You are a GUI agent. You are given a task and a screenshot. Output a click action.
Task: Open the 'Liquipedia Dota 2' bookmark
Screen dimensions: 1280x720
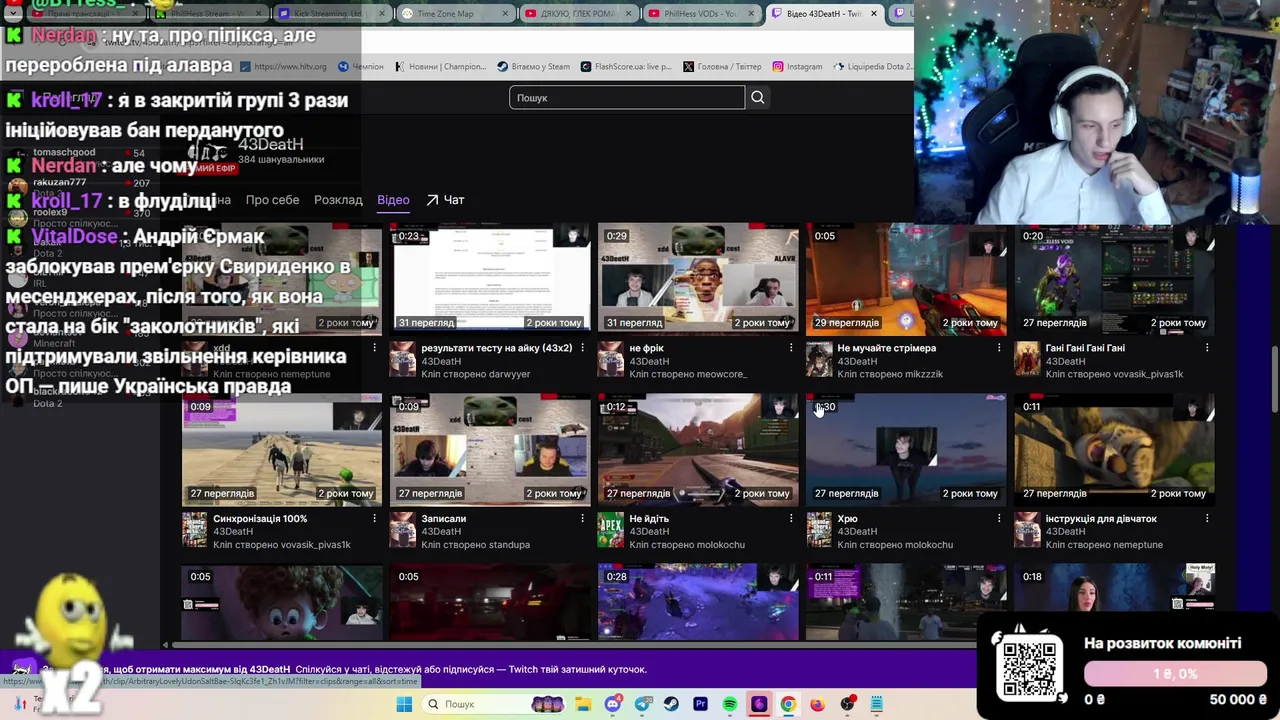(x=872, y=67)
